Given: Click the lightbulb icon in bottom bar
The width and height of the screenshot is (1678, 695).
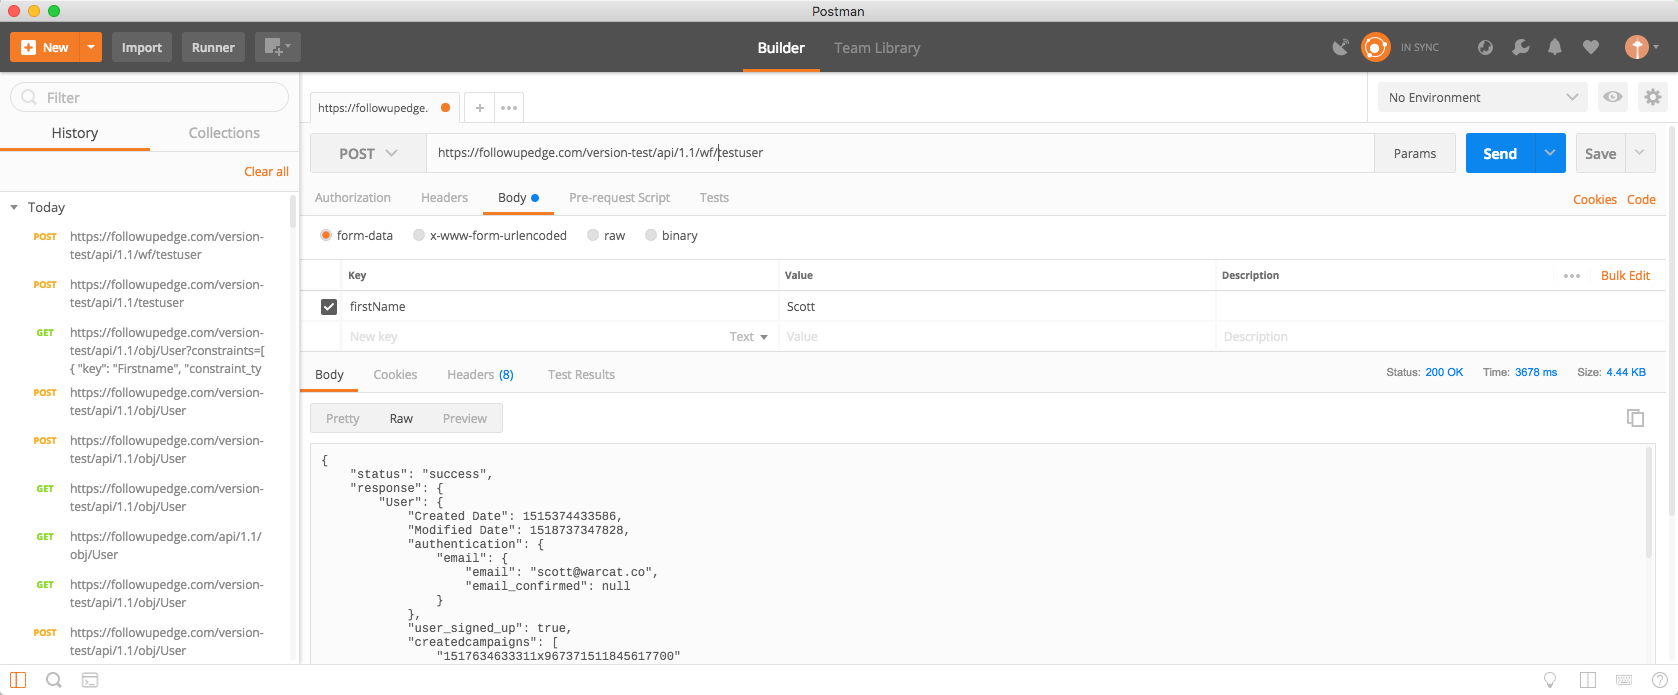Looking at the screenshot, I should pyautogui.click(x=1550, y=680).
